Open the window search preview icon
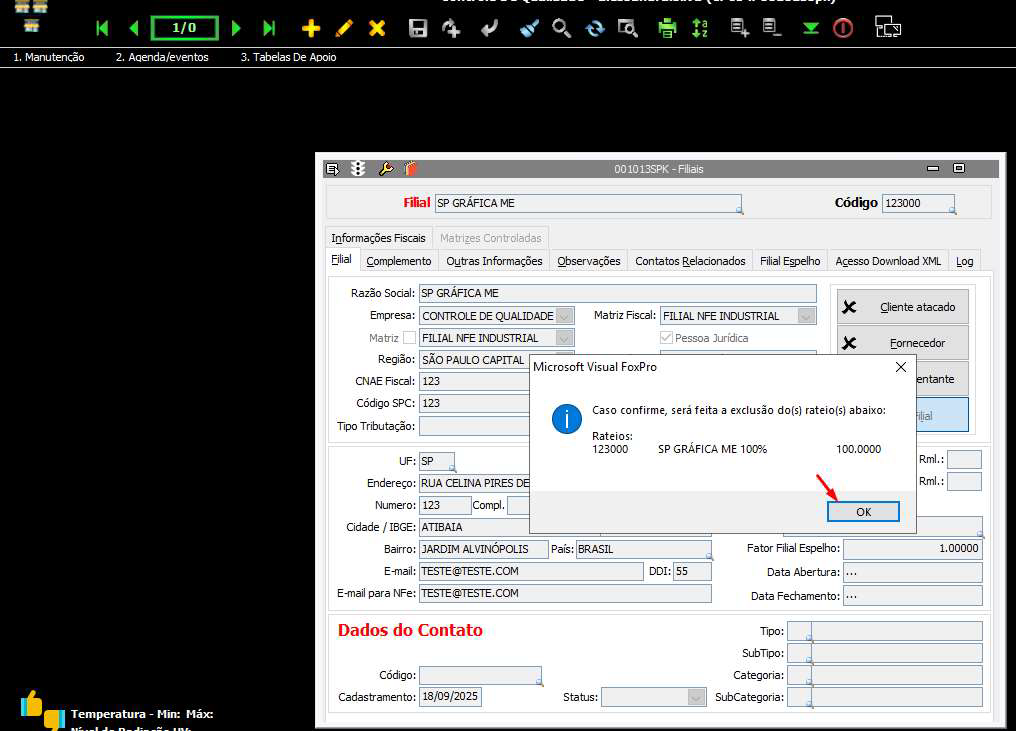The height and width of the screenshot is (731, 1016). pos(627,28)
